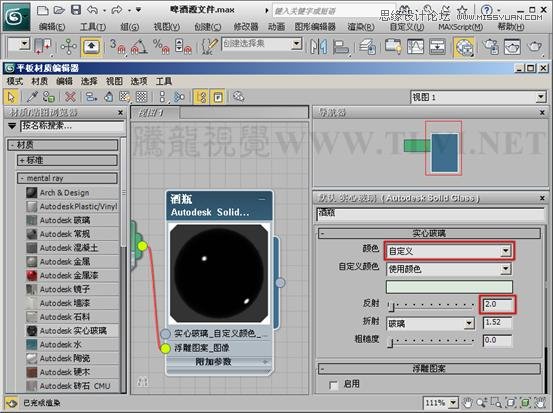
Task: Click the Render Production teapot icon
Action: 535,46
